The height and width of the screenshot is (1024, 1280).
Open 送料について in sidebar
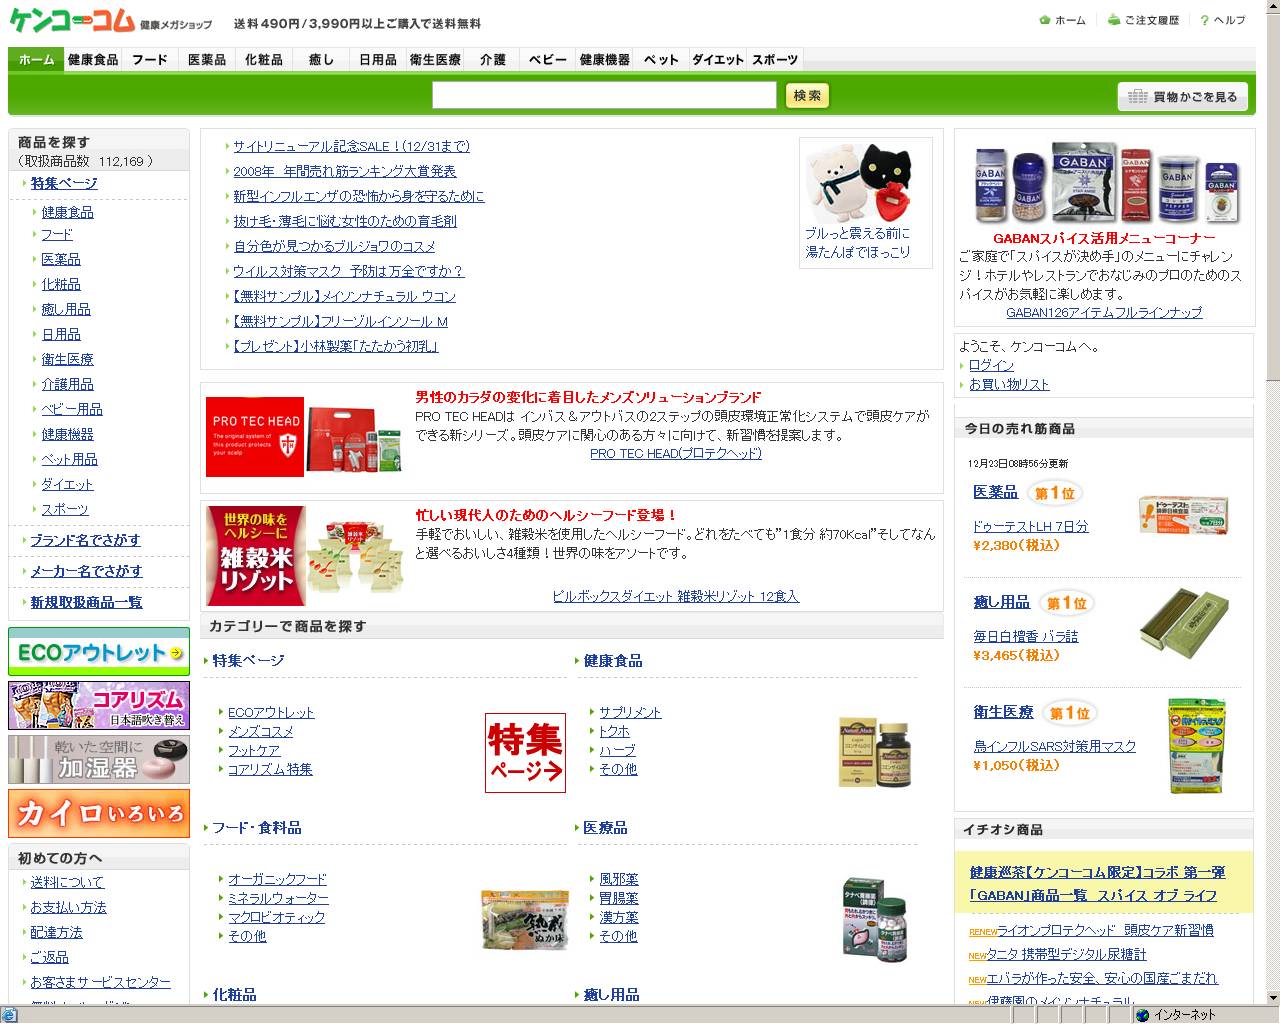(x=67, y=882)
